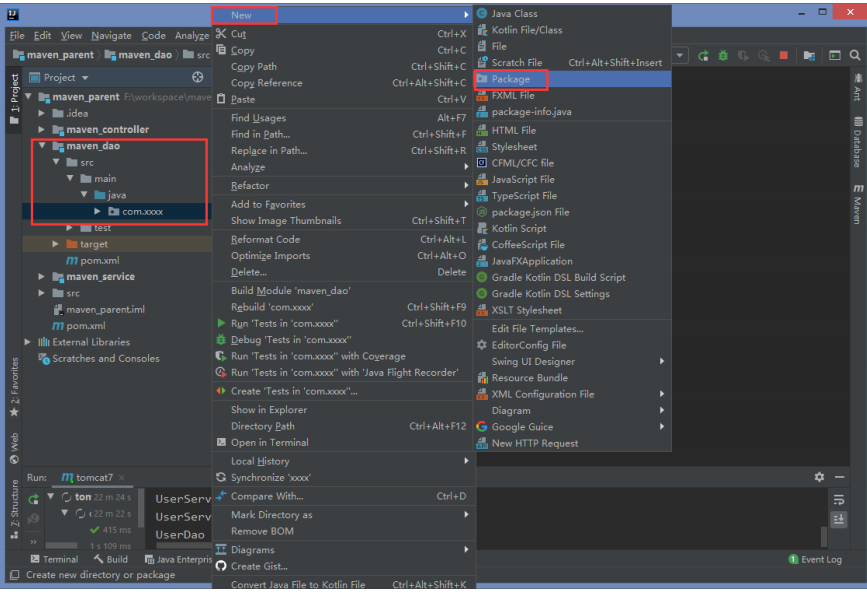
Task: Open the Build tool window button
Action: coord(111,560)
